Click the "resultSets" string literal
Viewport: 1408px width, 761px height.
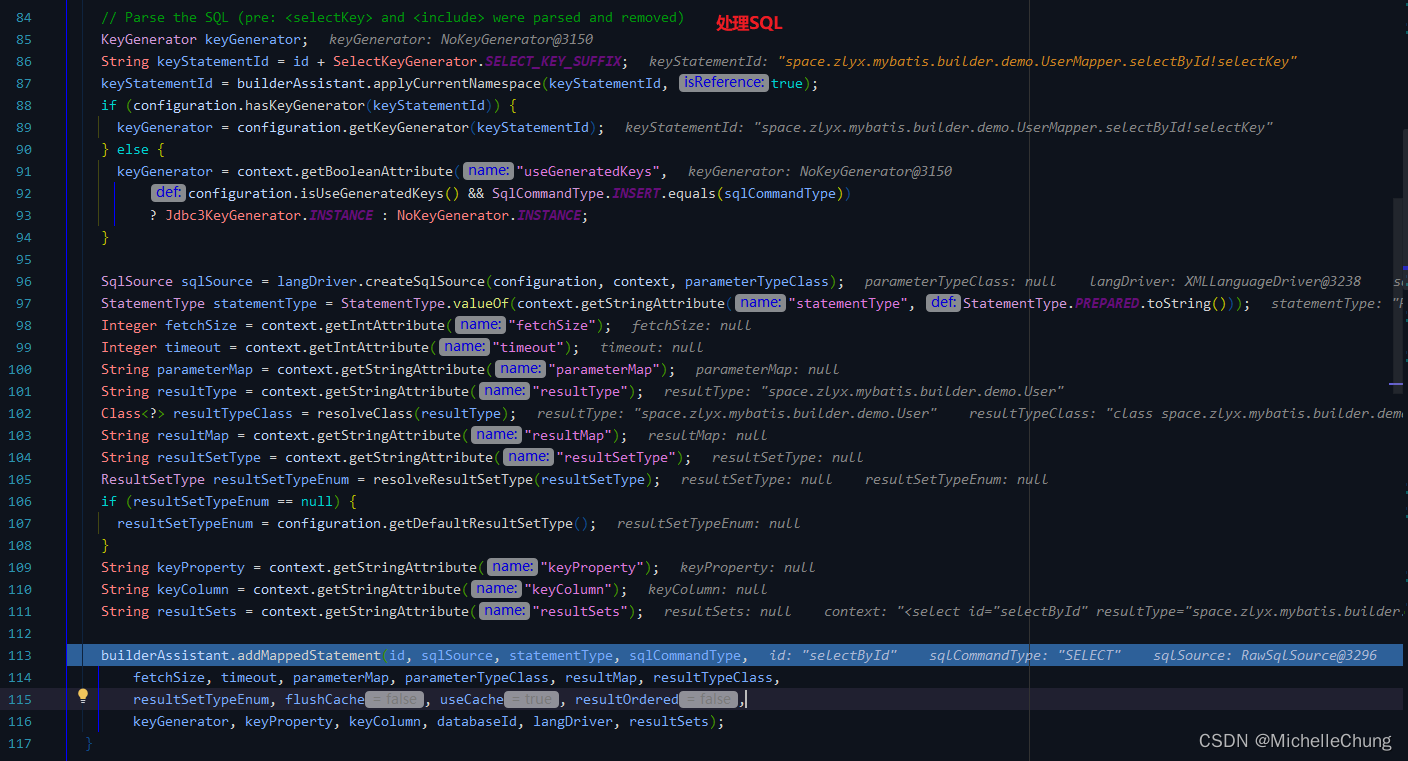point(581,611)
